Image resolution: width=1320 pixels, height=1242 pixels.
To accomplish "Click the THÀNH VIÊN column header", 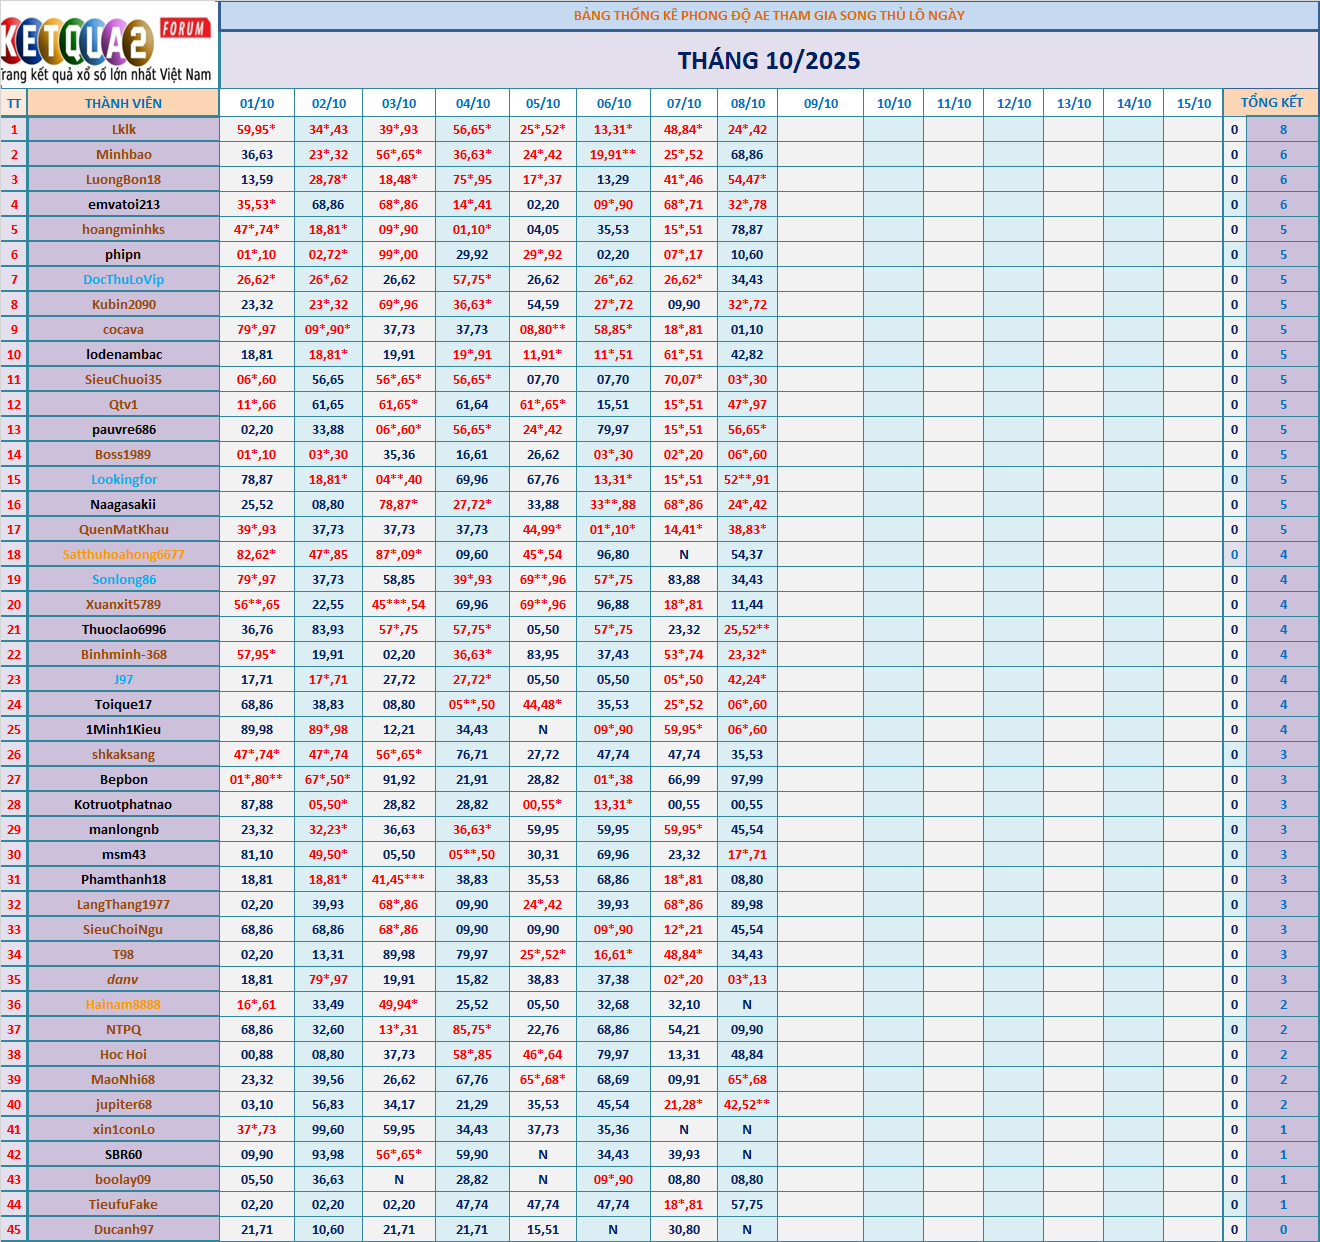I will point(123,103).
